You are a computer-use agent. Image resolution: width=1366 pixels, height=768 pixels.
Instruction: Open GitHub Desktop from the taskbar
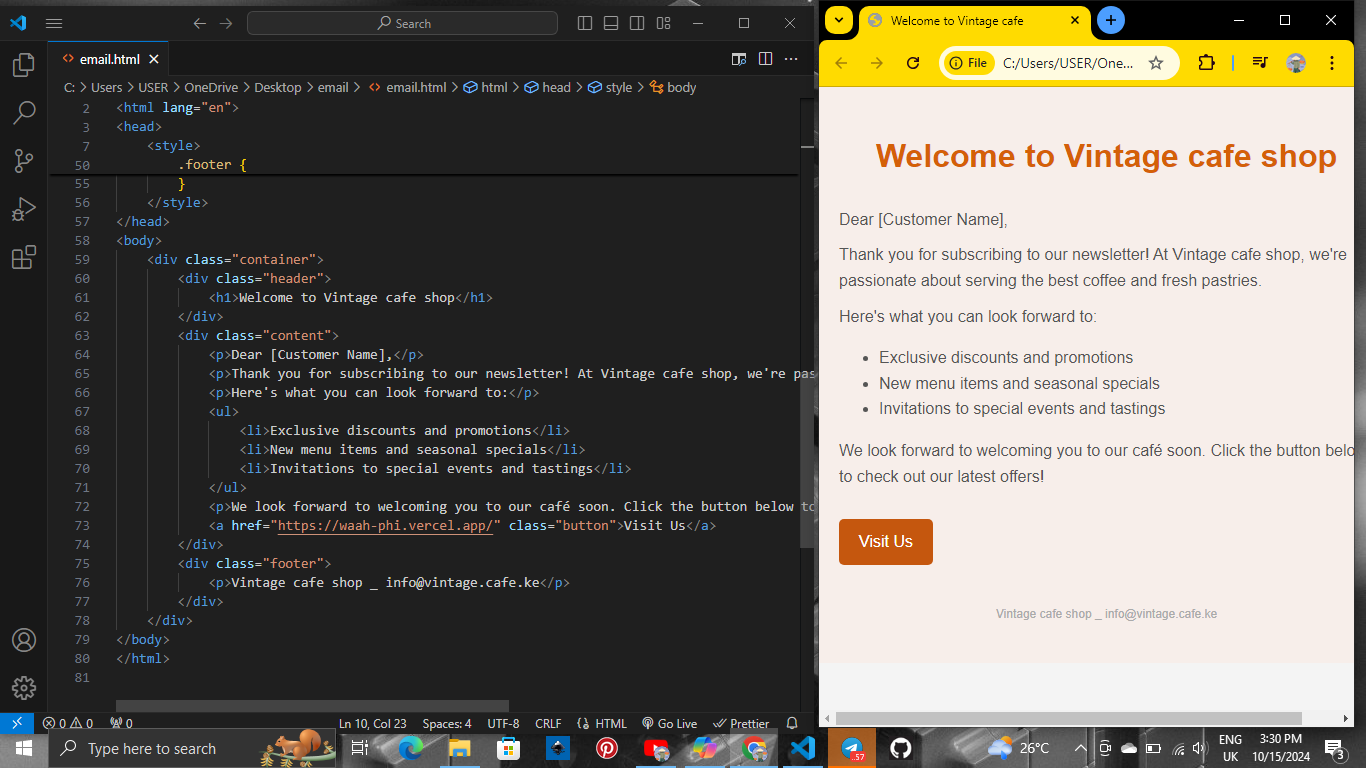901,748
